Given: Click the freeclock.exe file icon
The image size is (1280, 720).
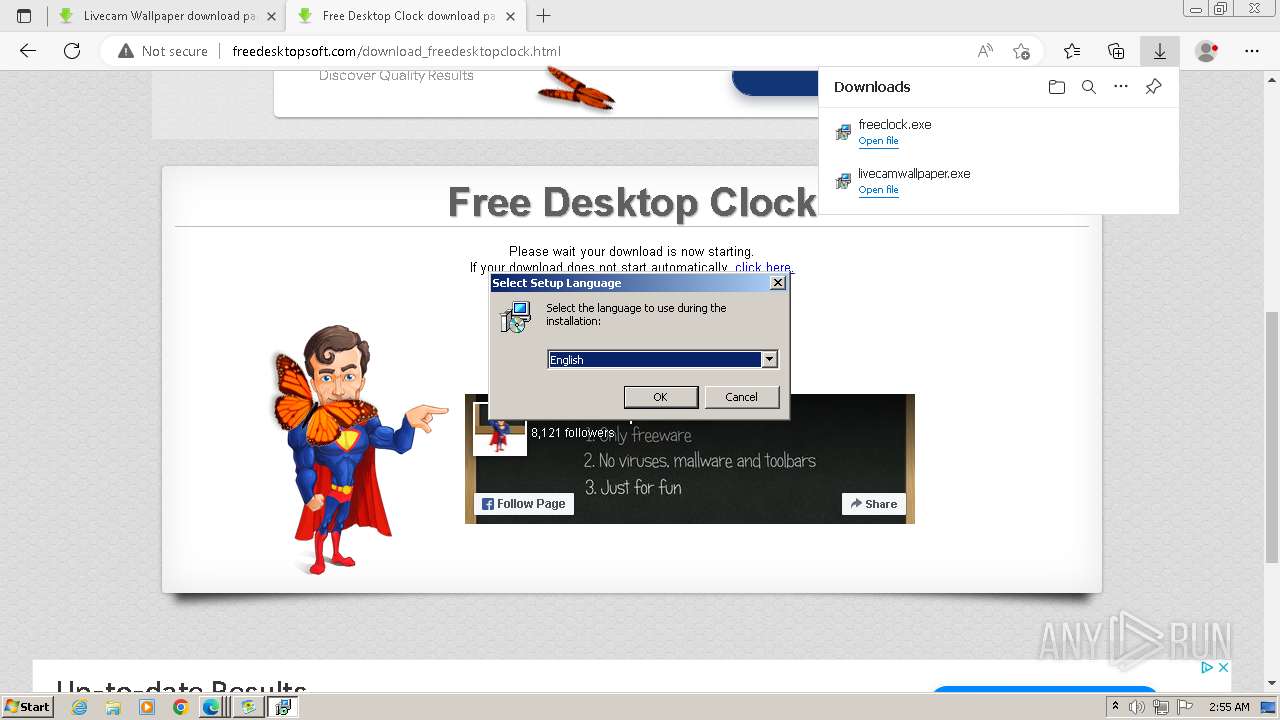Looking at the screenshot, I should click(843, 132).
